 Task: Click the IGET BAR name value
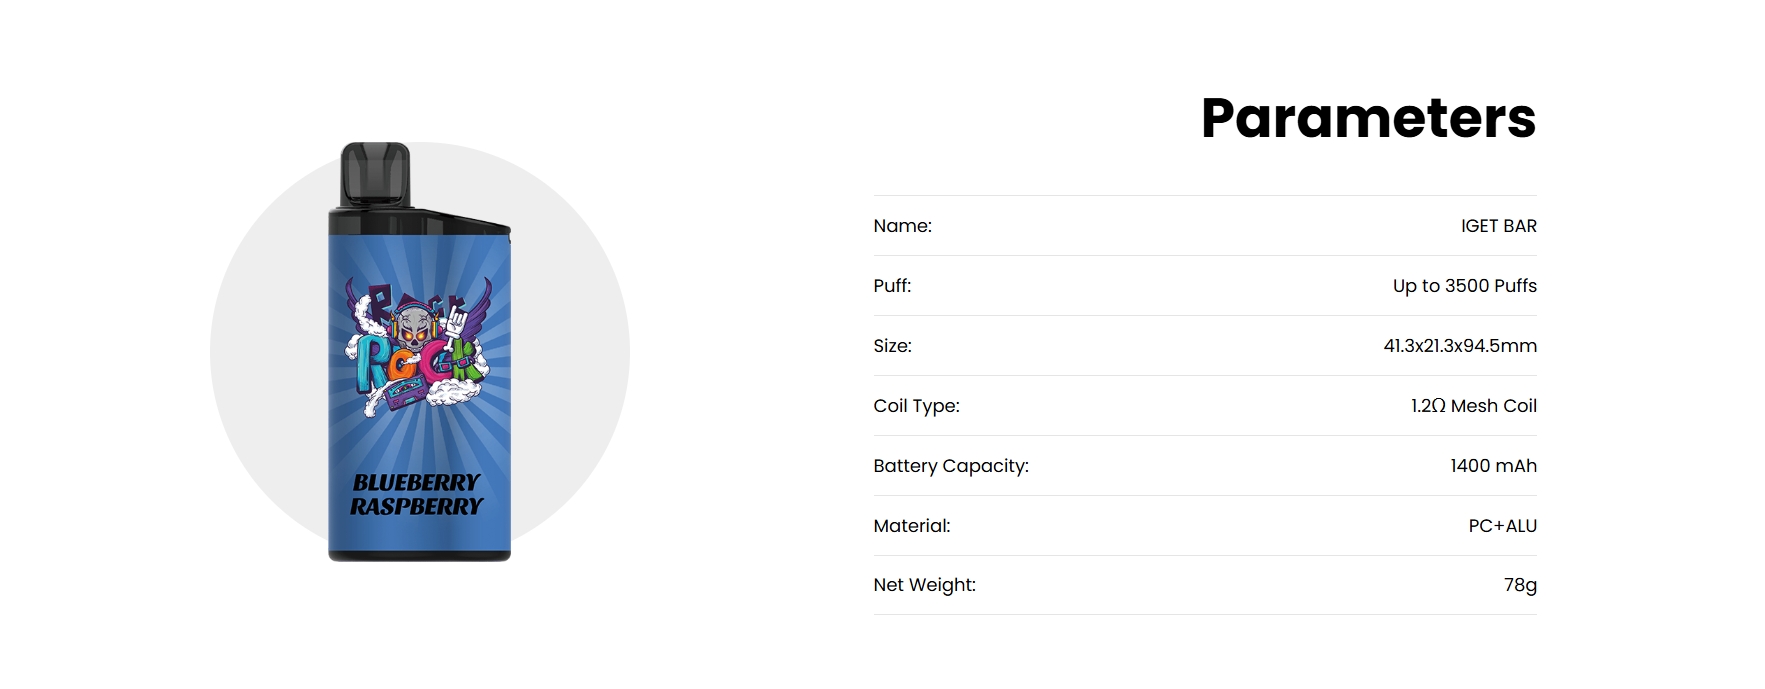coord(1498,226)
